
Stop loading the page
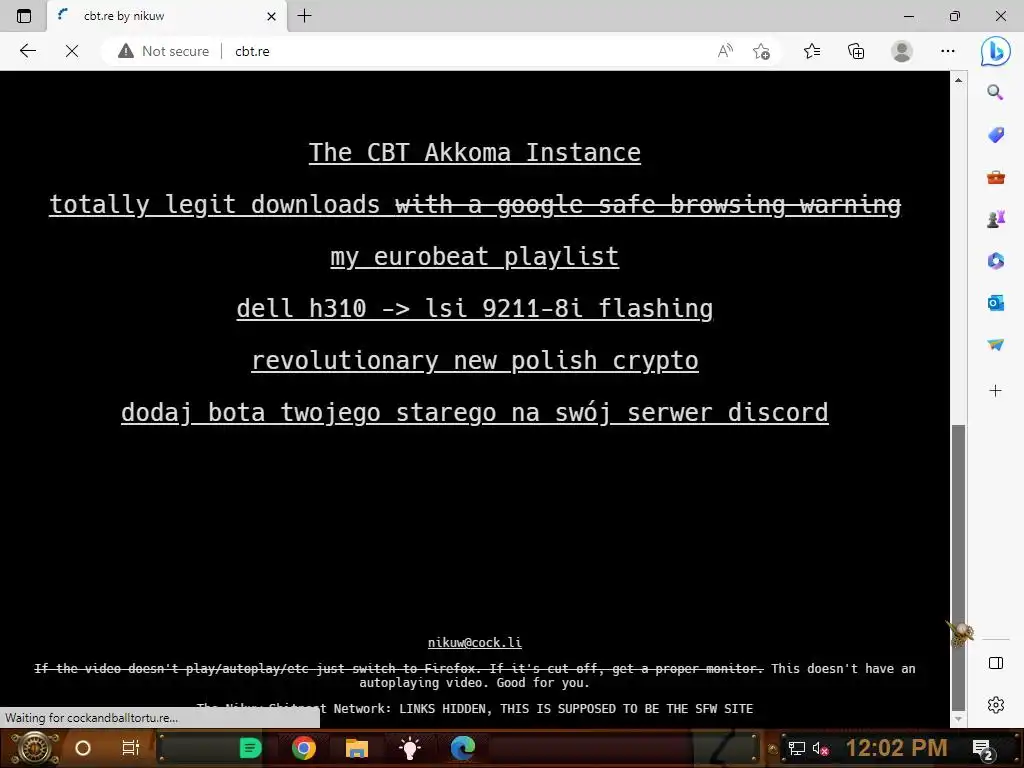coord(72,51)
